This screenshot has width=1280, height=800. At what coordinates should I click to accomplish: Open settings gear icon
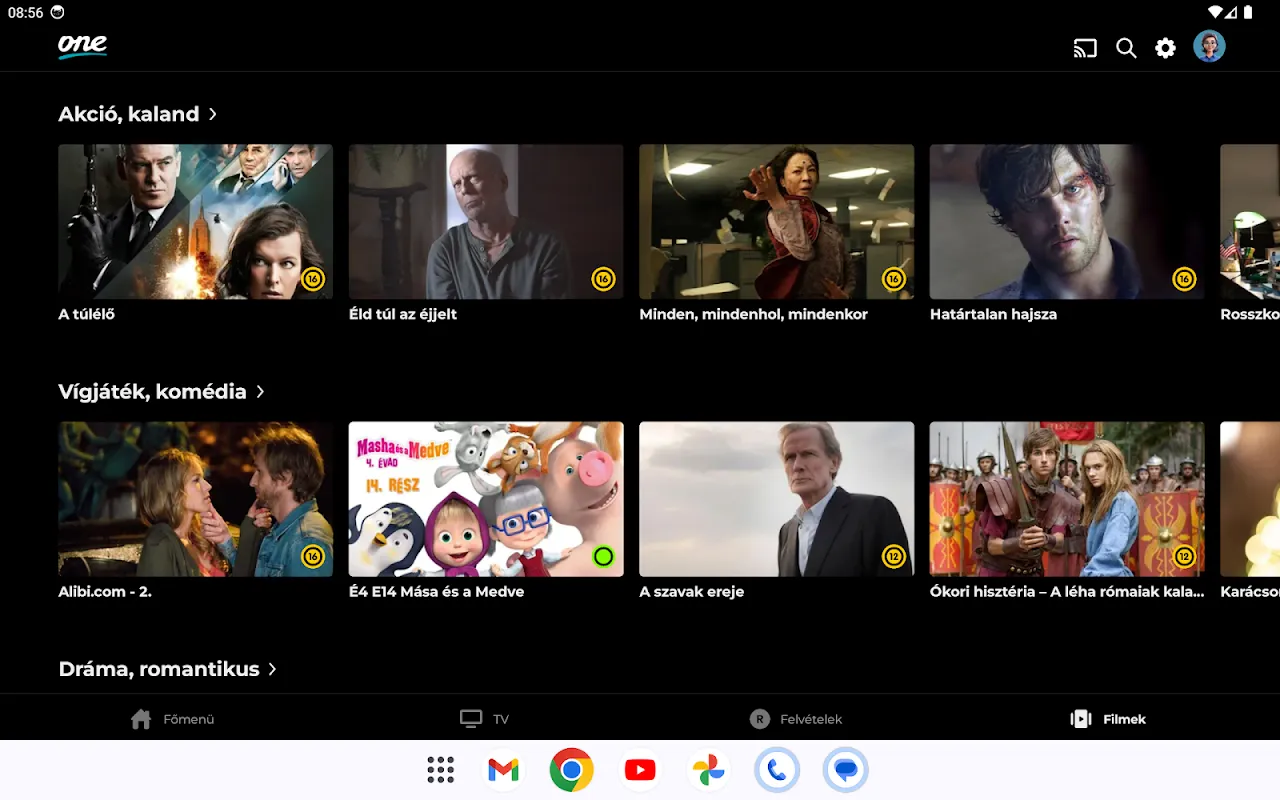(1166, 48)
